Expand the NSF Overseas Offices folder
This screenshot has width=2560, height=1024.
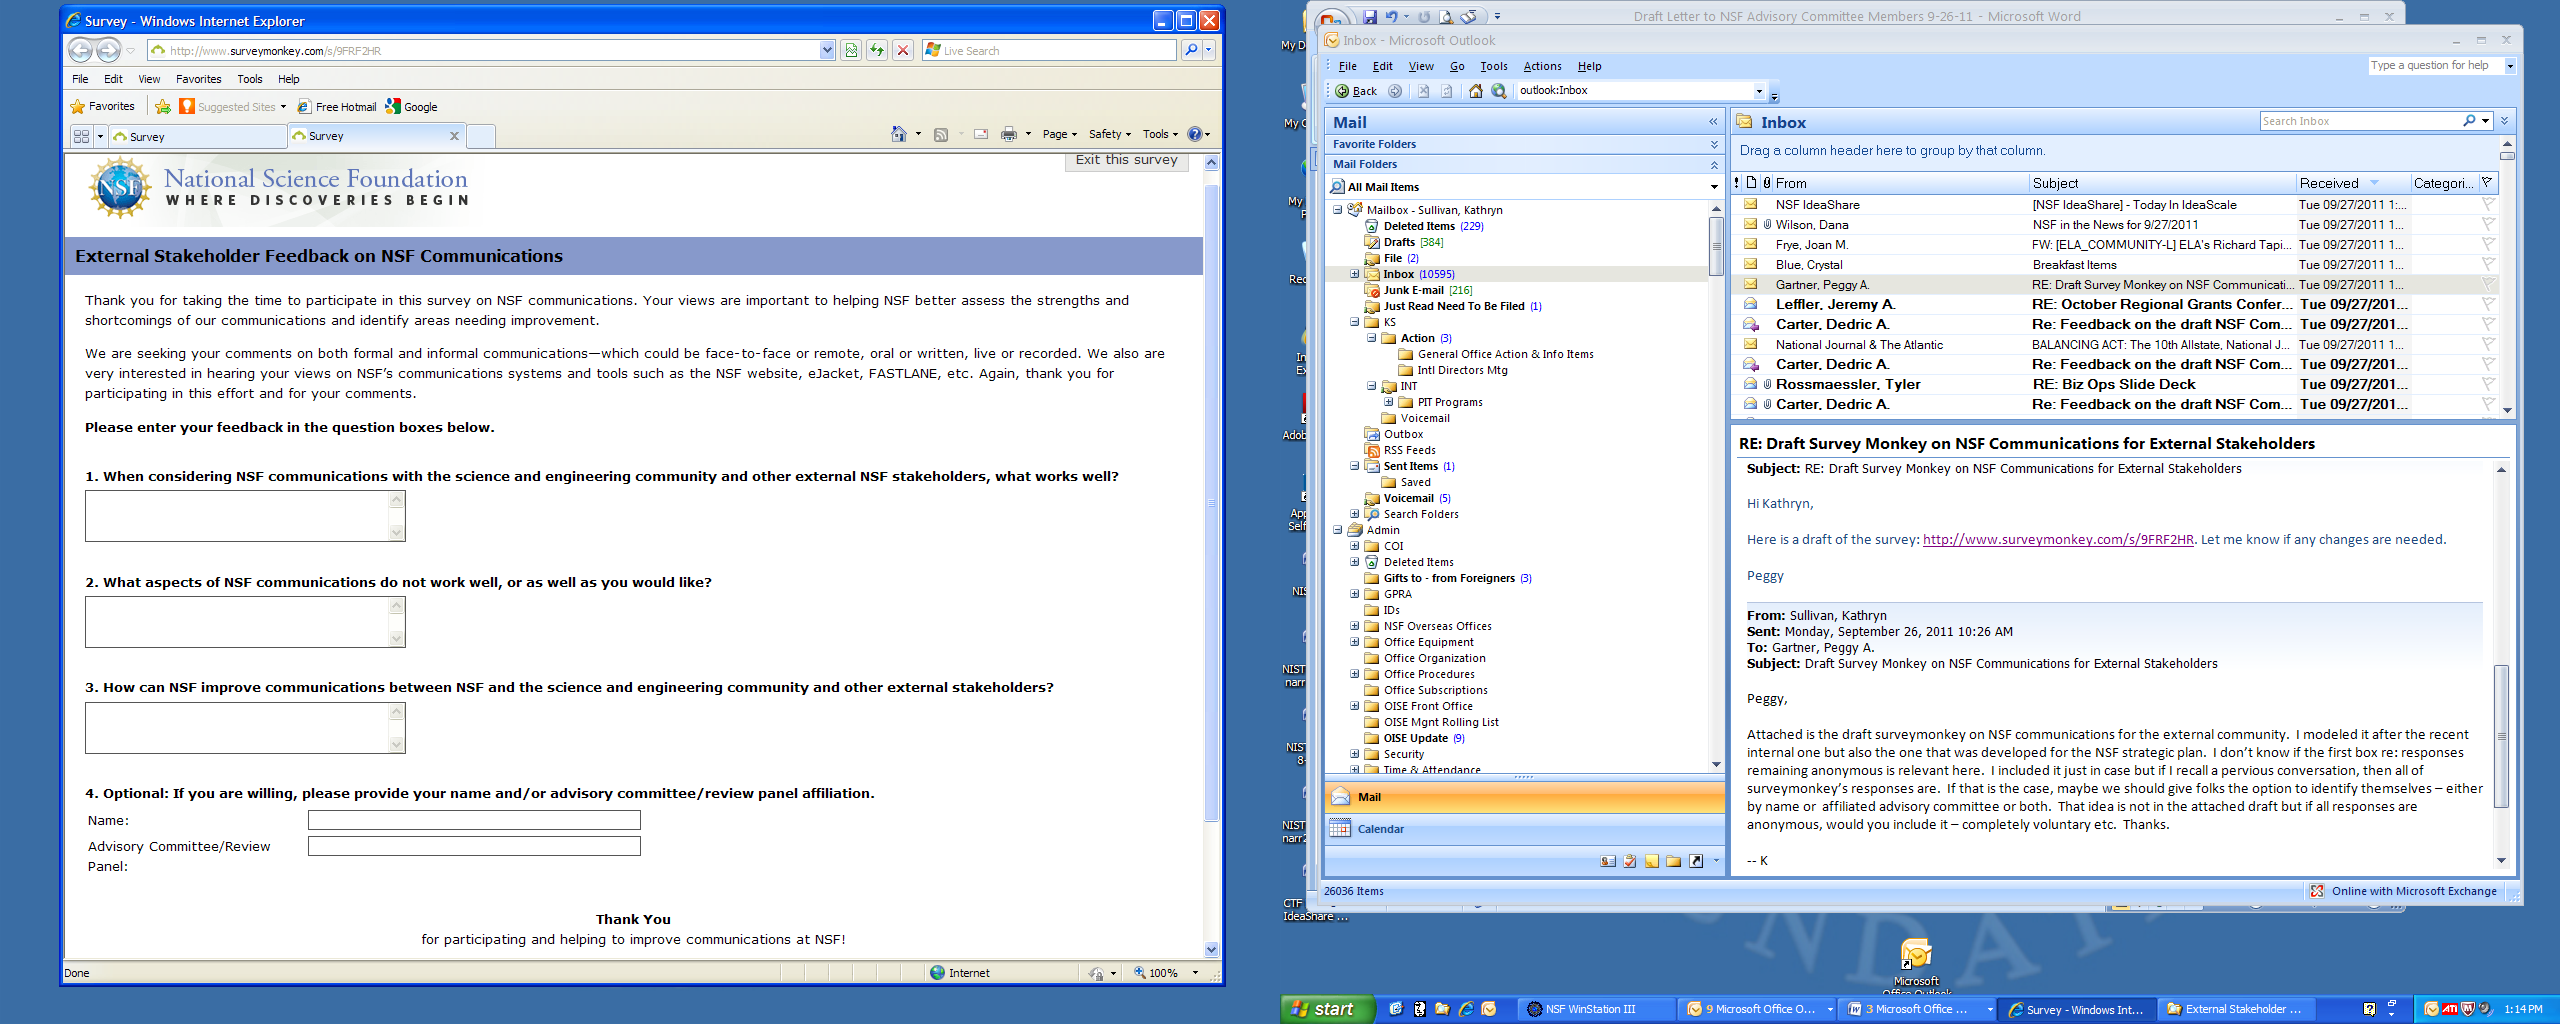point(1355,626)
